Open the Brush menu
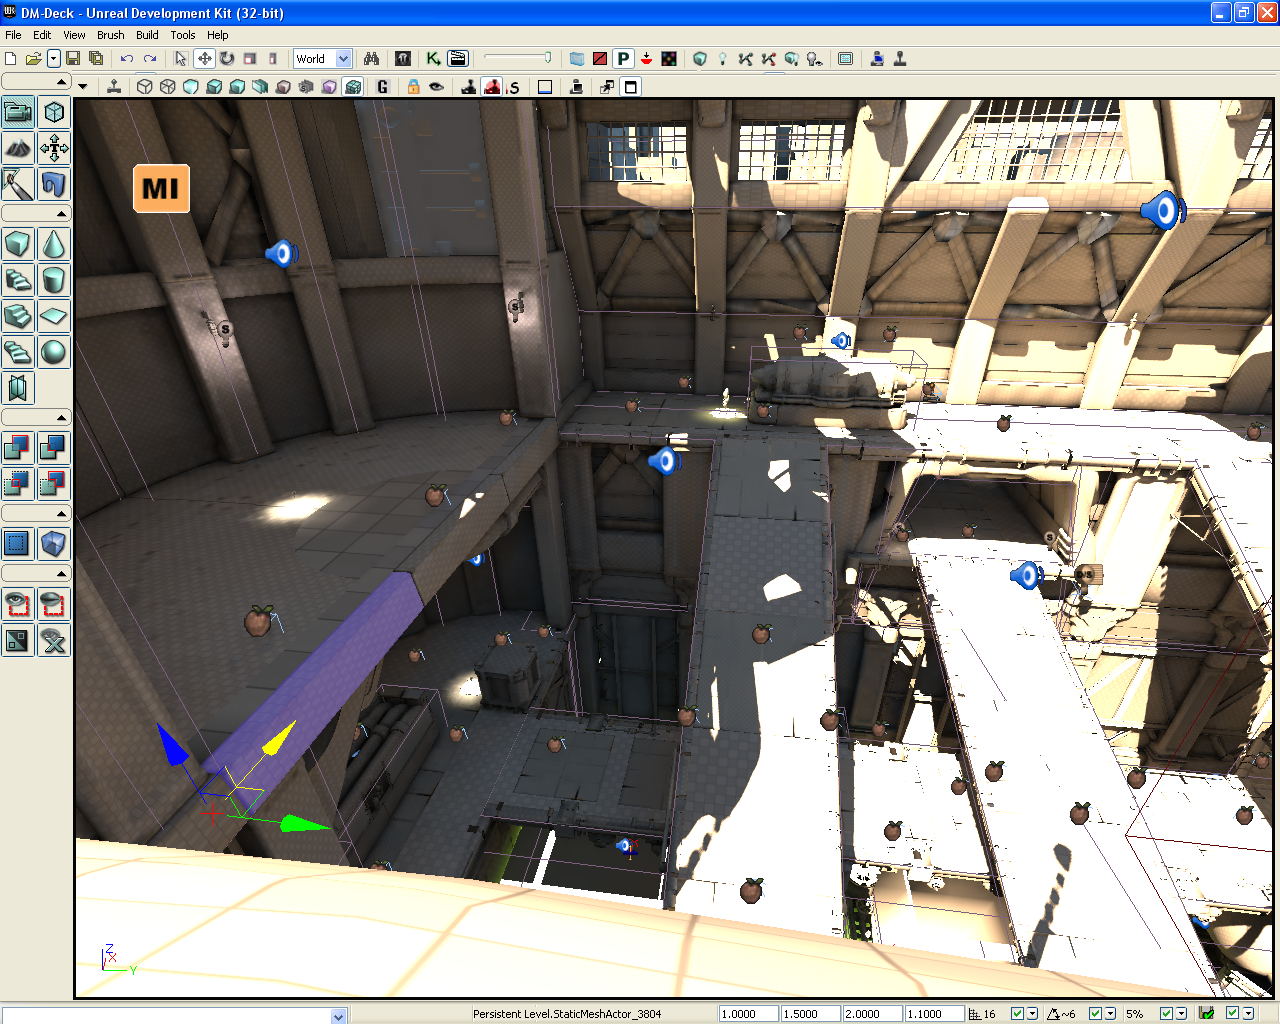This screenshot has height=1024, width=1280. tap(111, 35)
